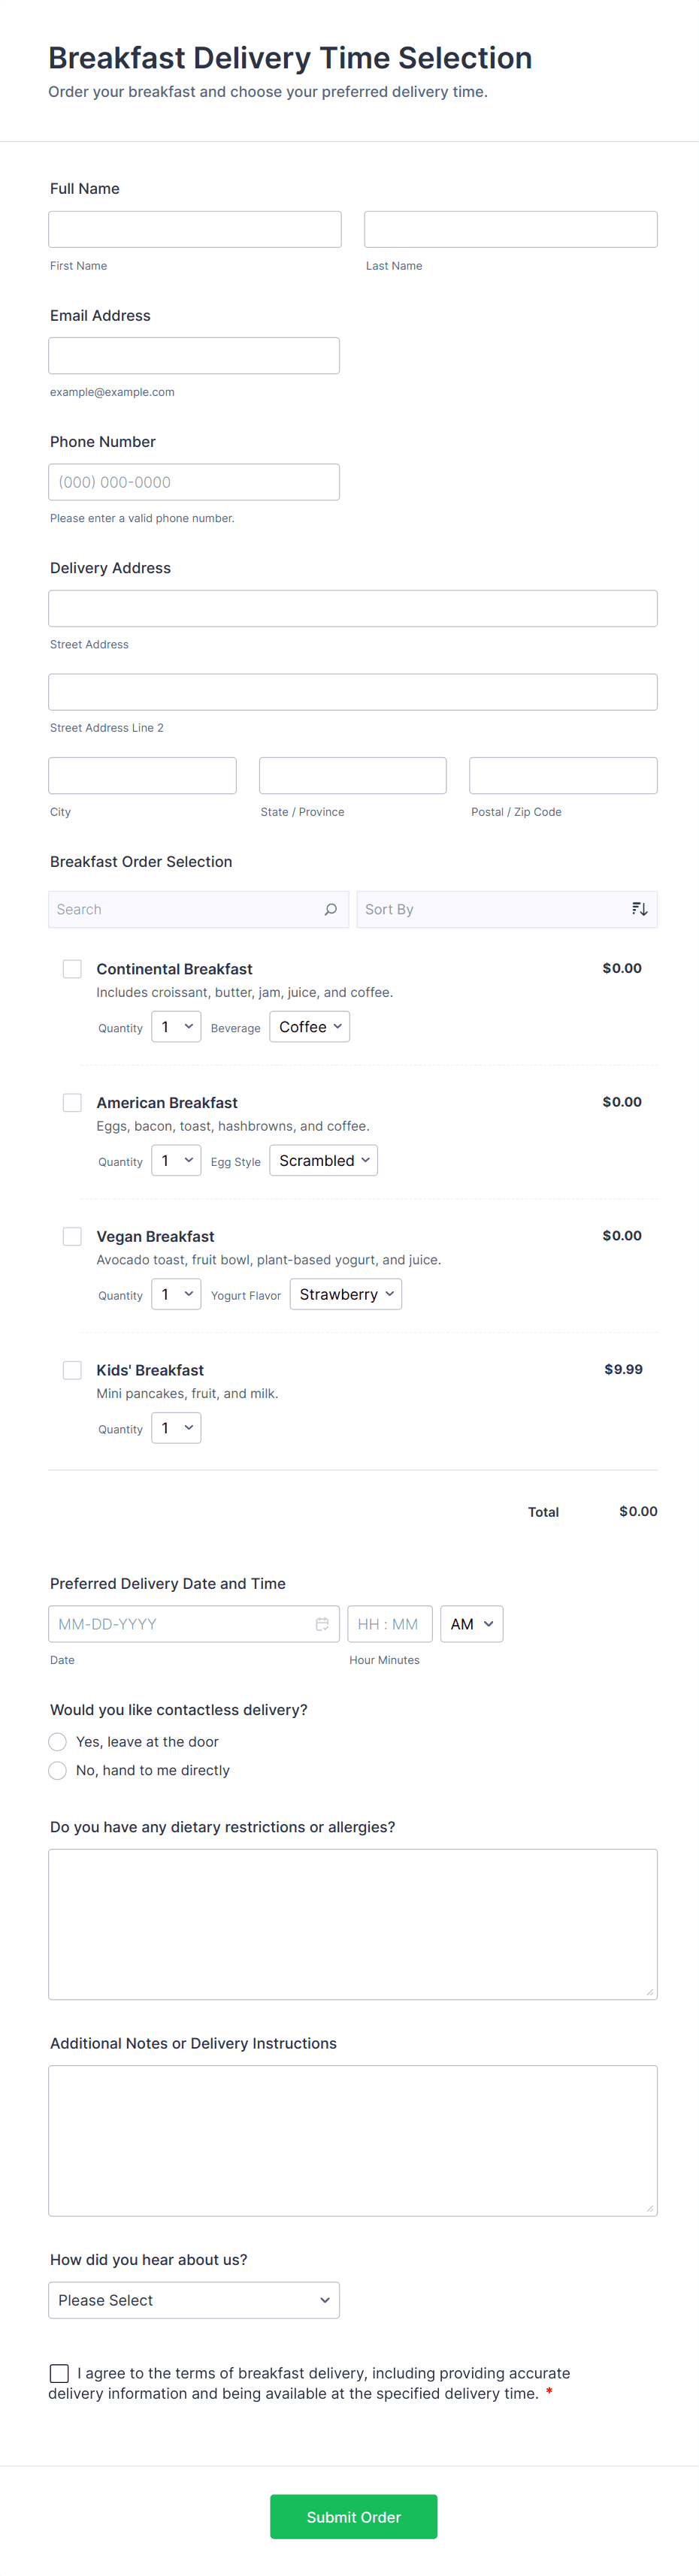Click the dietary restrictions text area
The height and width of the screenshot is (2576, 699).
[353, 1924]
